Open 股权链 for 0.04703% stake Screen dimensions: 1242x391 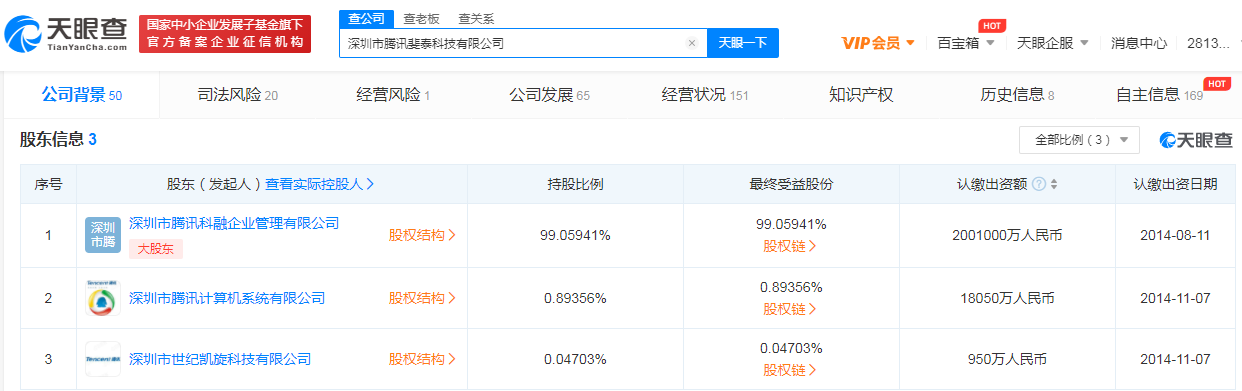point(790,369)
